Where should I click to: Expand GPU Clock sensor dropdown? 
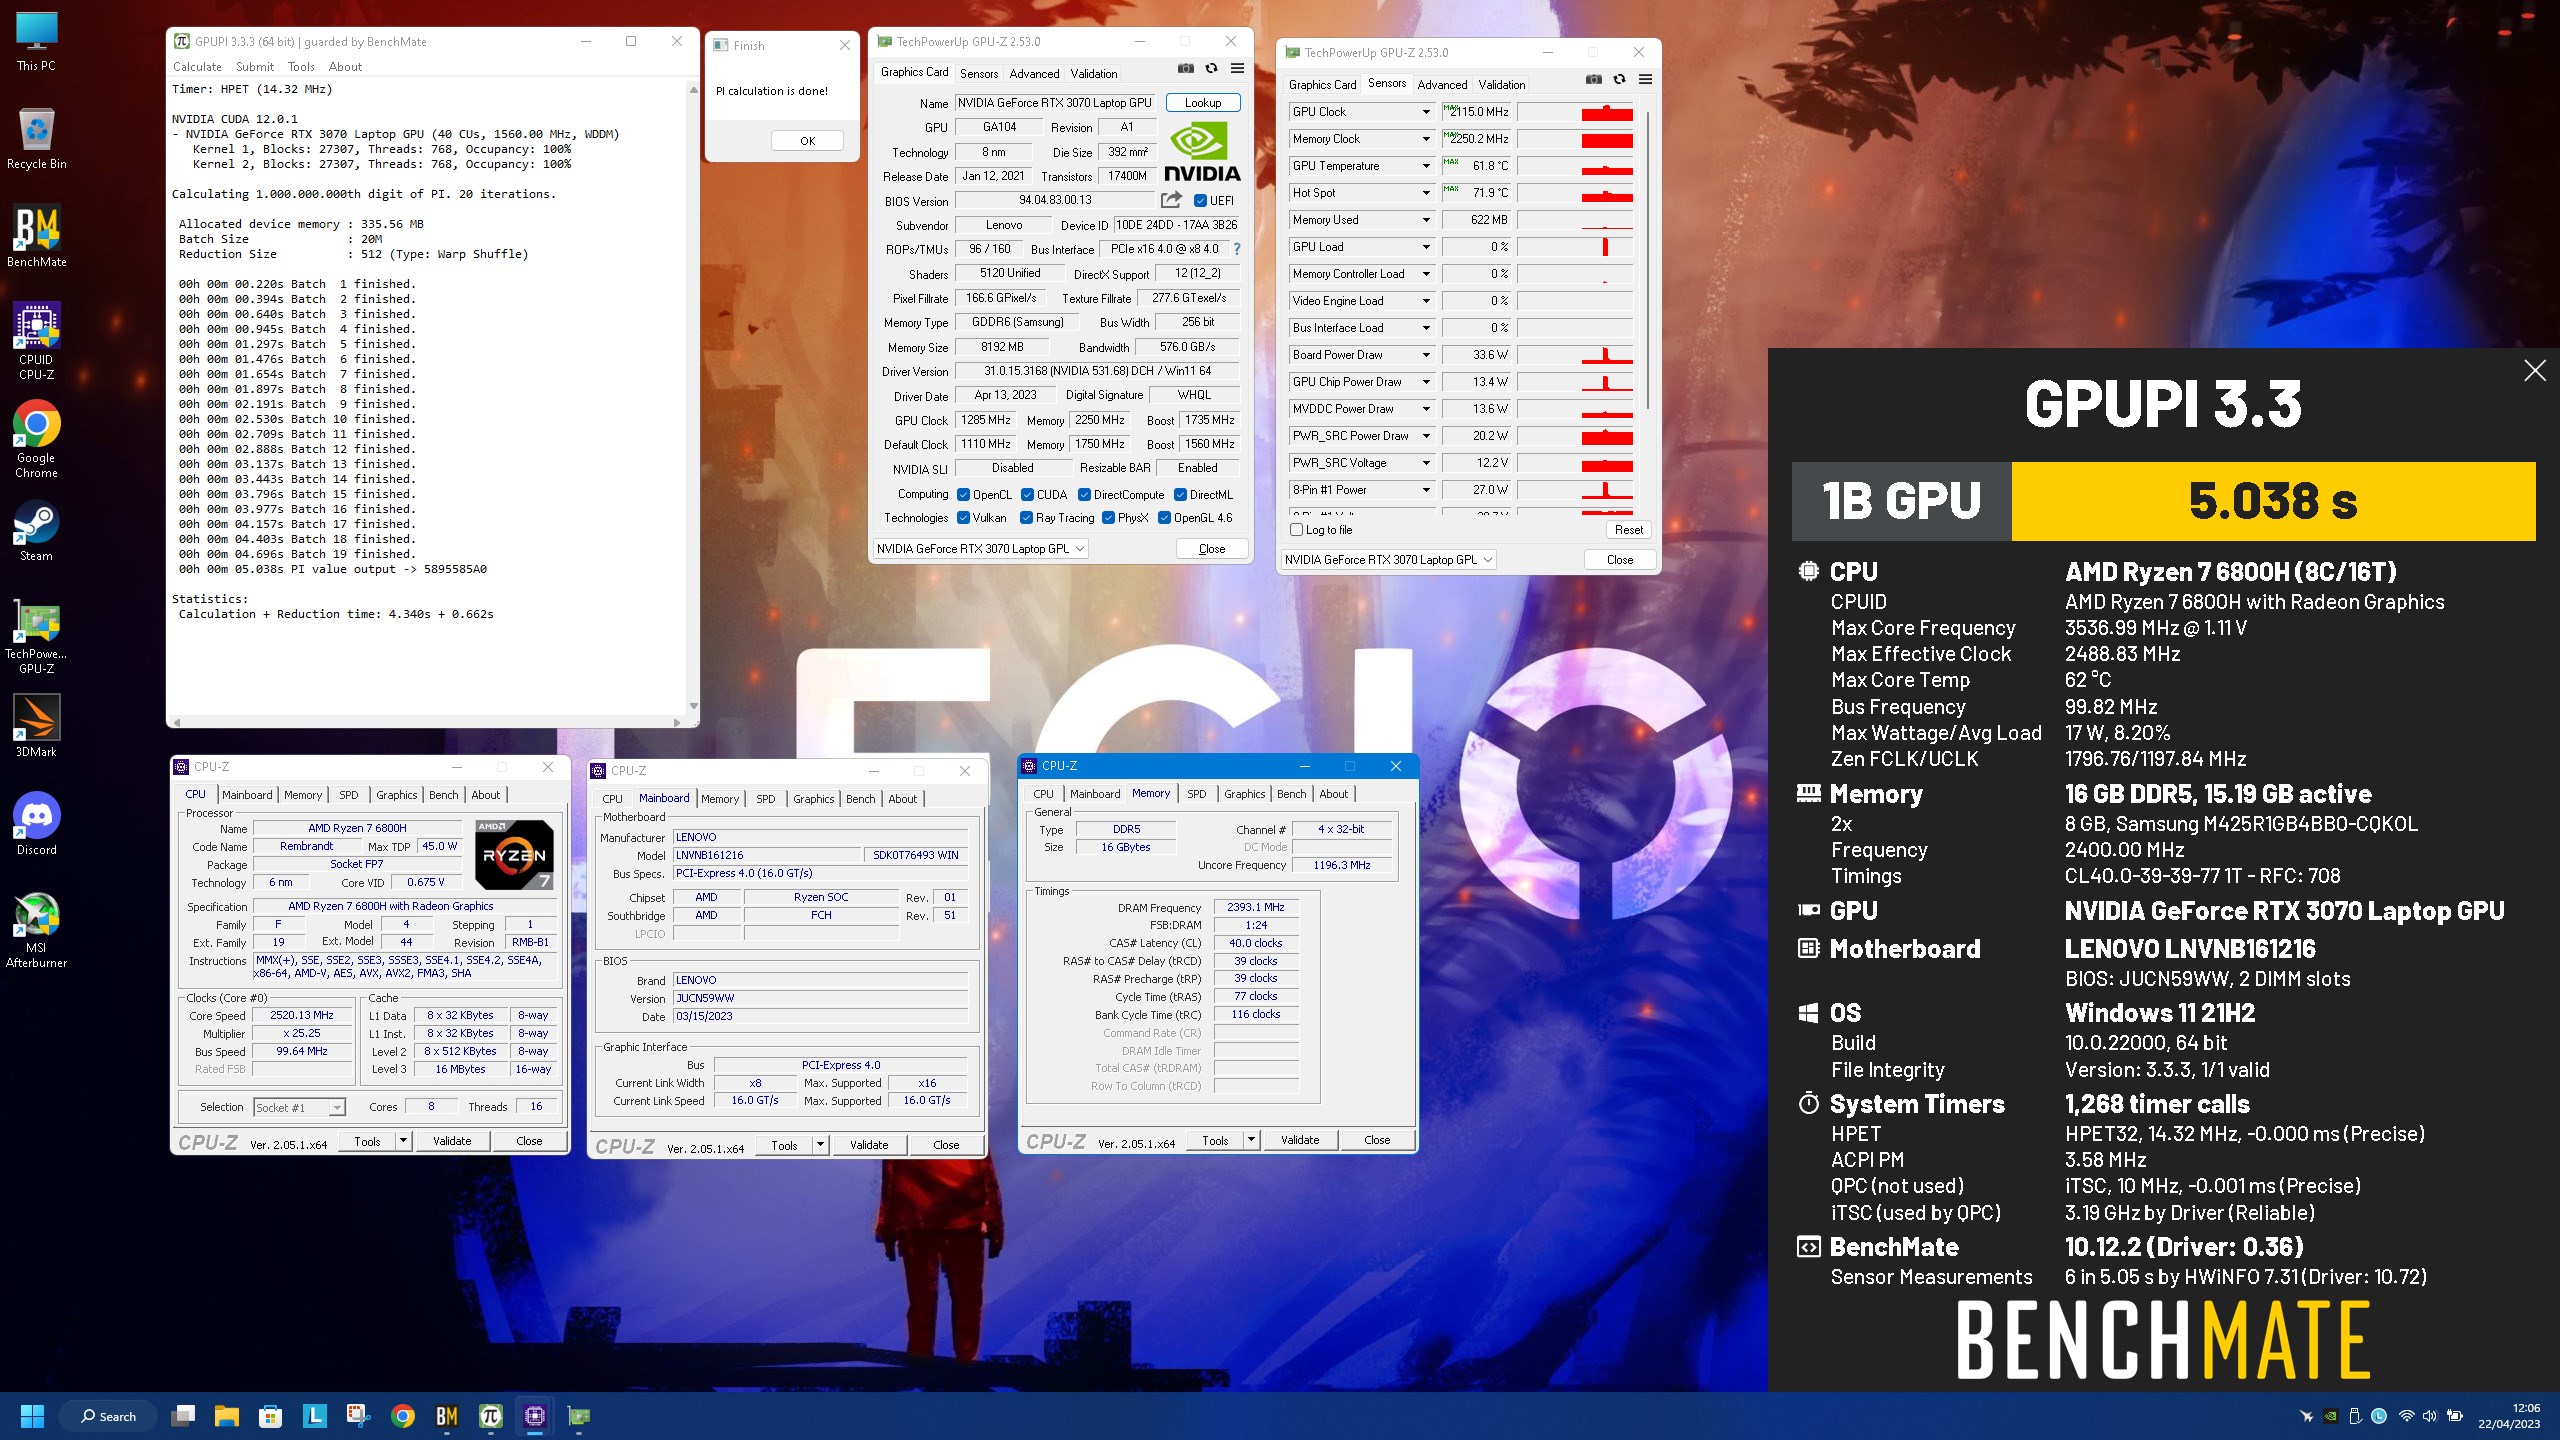pyautogui.click(x=1426, y=112)
